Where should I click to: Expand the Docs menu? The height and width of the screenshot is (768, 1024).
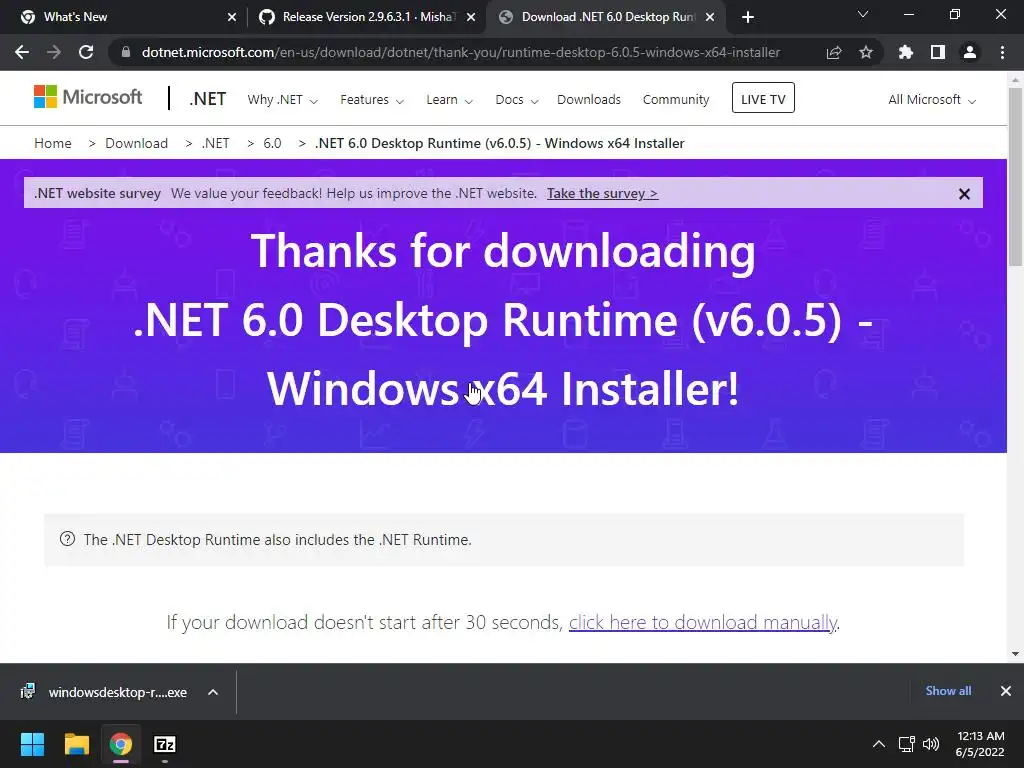pyautogui.click(x=517, y=100)
